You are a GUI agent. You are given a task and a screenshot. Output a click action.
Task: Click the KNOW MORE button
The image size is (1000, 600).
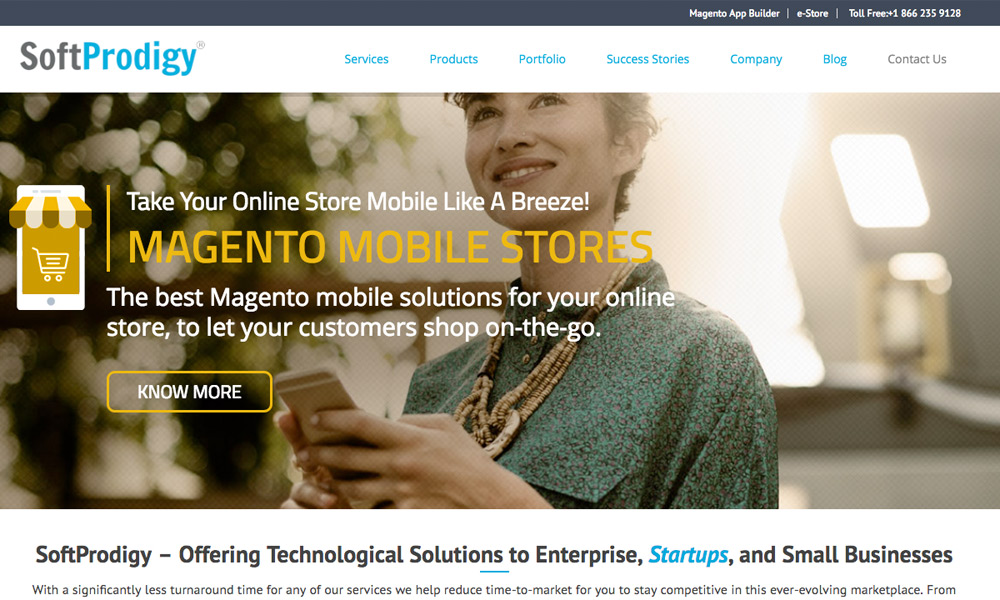[x=189, y=391]
